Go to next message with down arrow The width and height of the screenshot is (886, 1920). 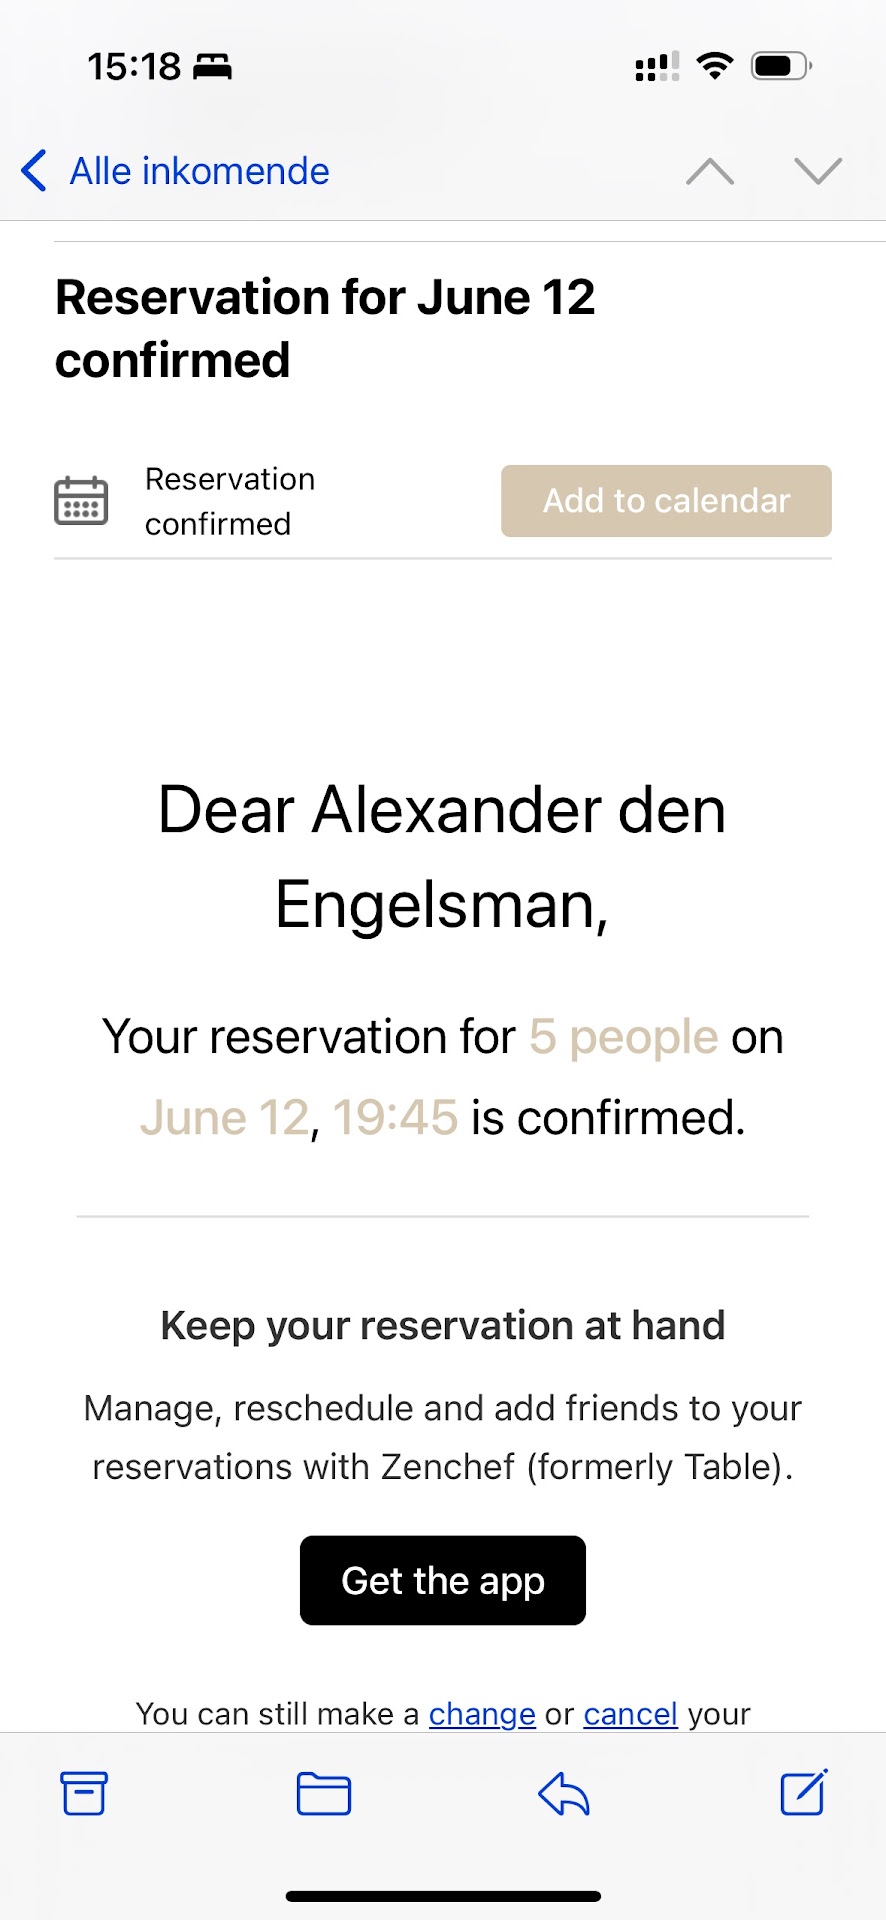[818, 171]
